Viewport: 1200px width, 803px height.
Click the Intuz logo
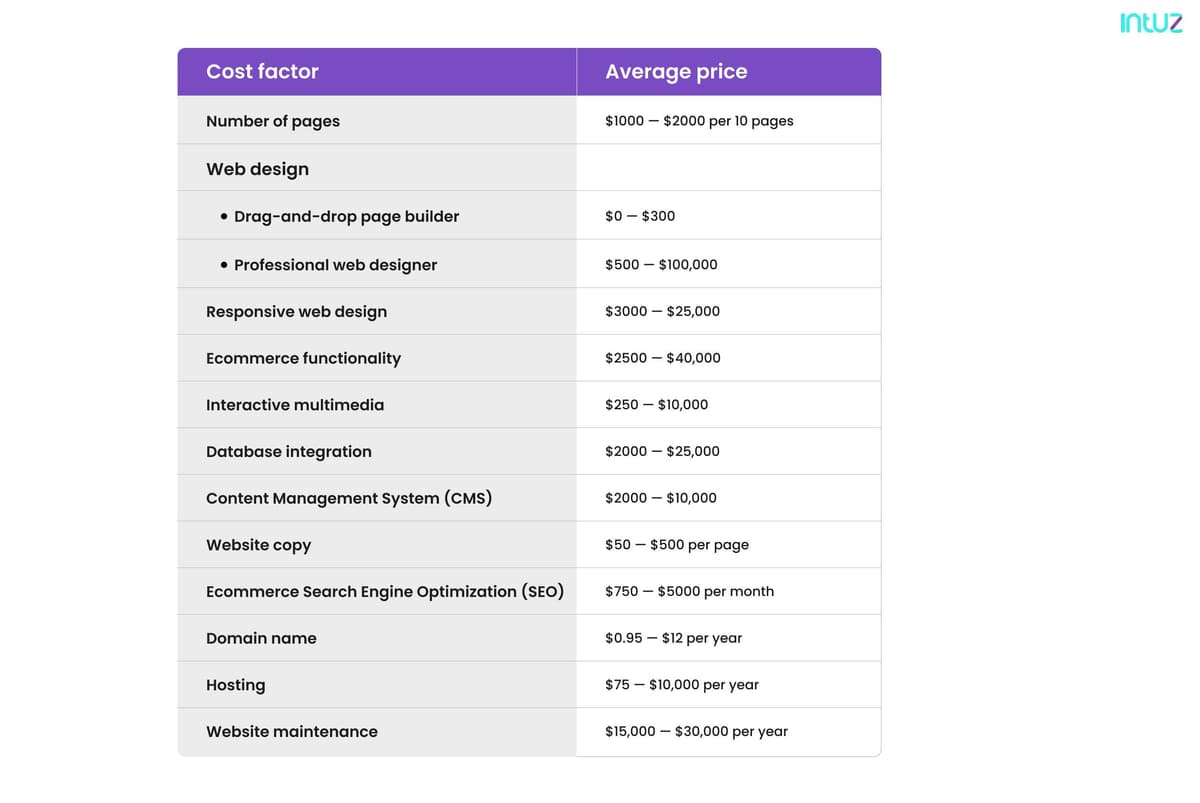coord(1151,23)
